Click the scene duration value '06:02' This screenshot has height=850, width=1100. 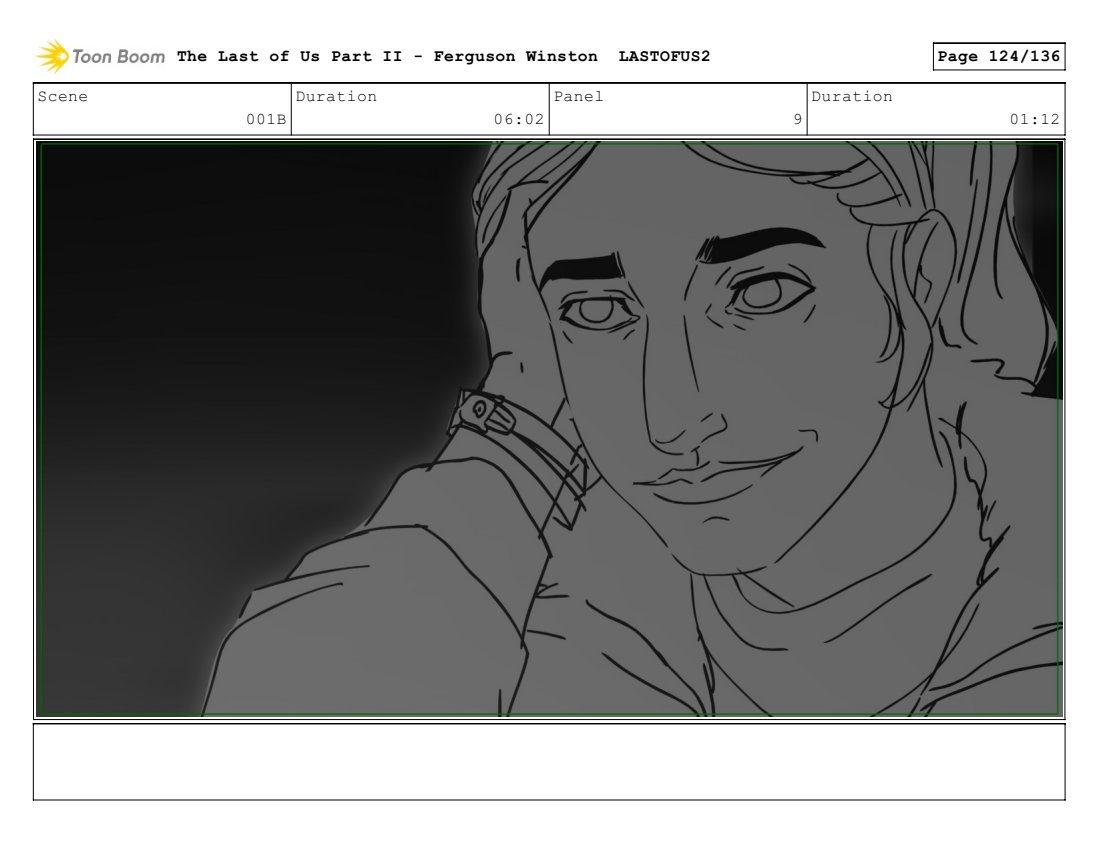coord(518,119)
